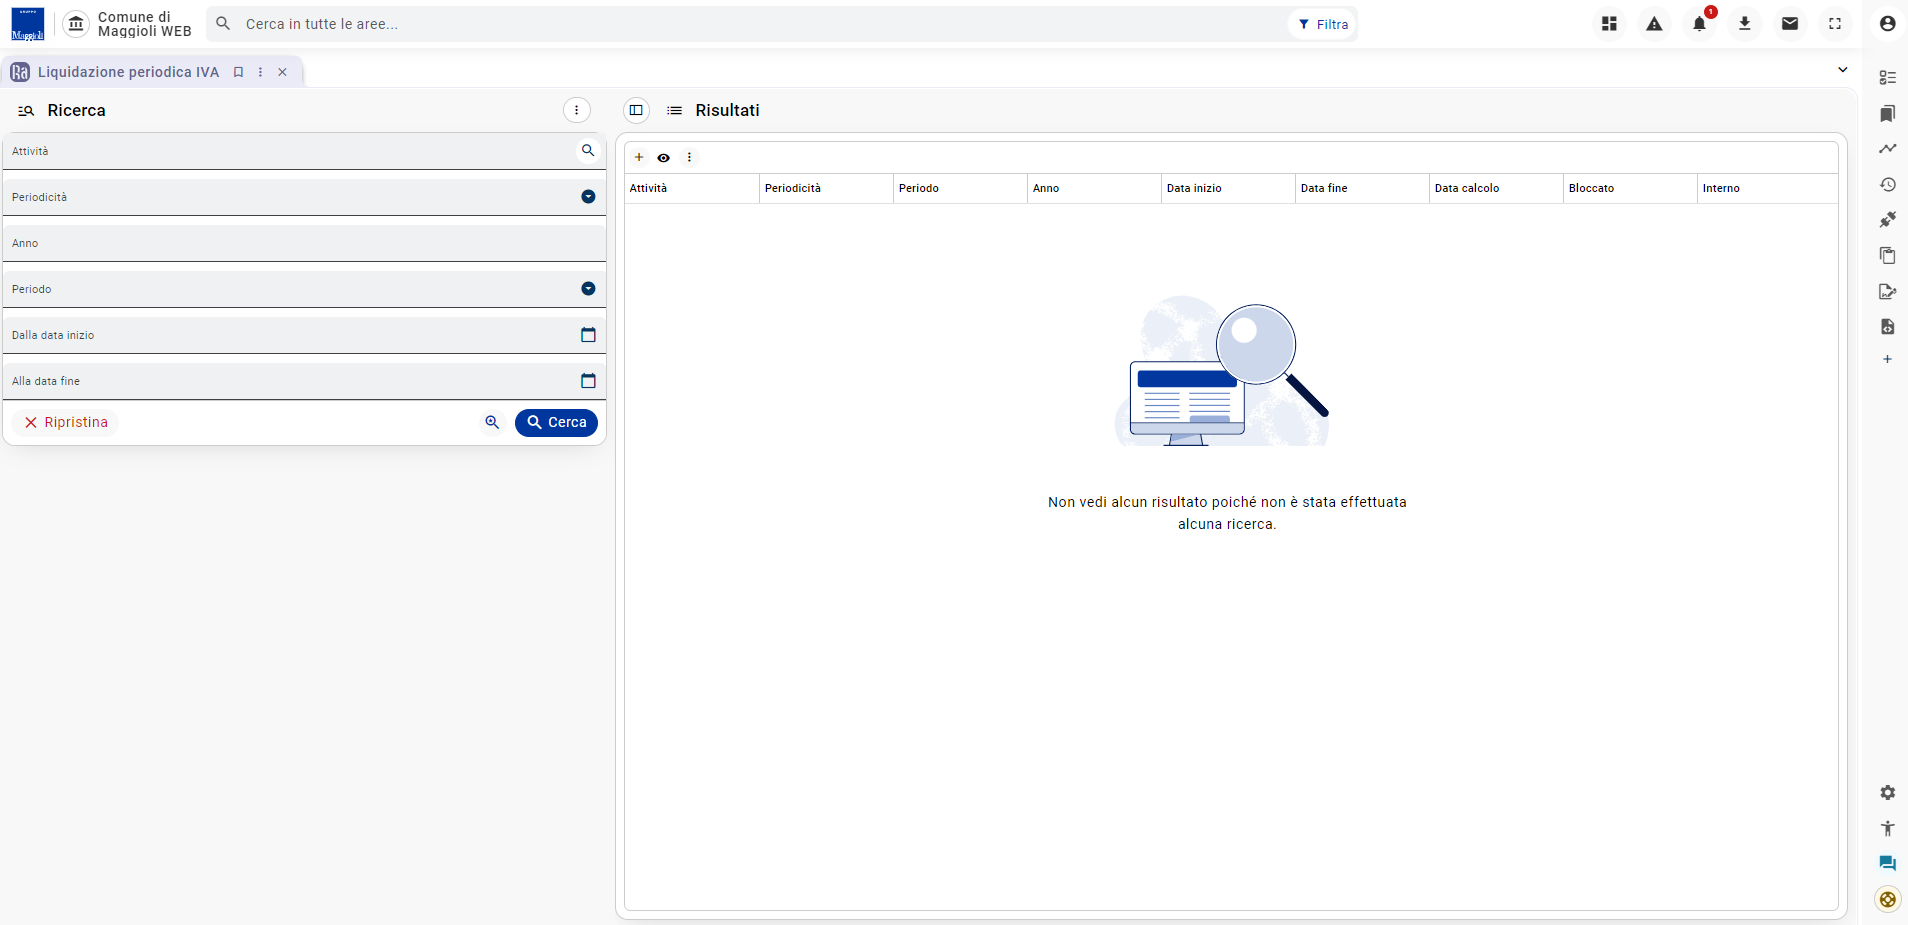This screenshot has width=1908, height=925.
Task: Sort by Interno column header
Action: 1767,188
